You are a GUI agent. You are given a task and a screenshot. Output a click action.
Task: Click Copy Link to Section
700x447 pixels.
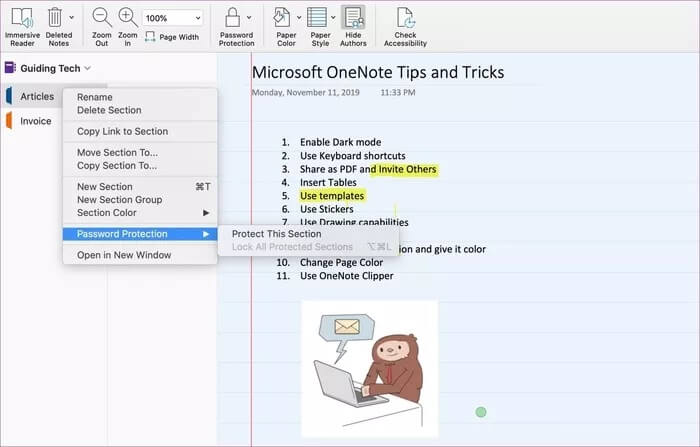122,131
